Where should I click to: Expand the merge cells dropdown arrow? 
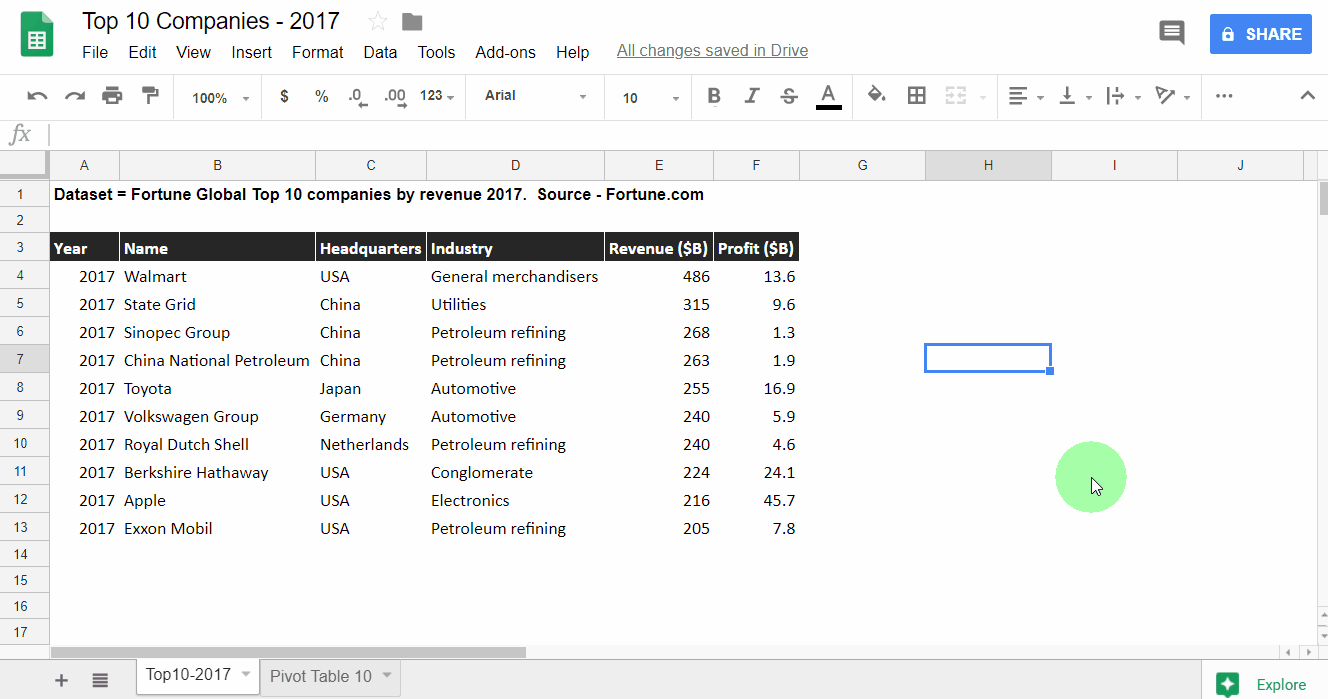(983, 97)
